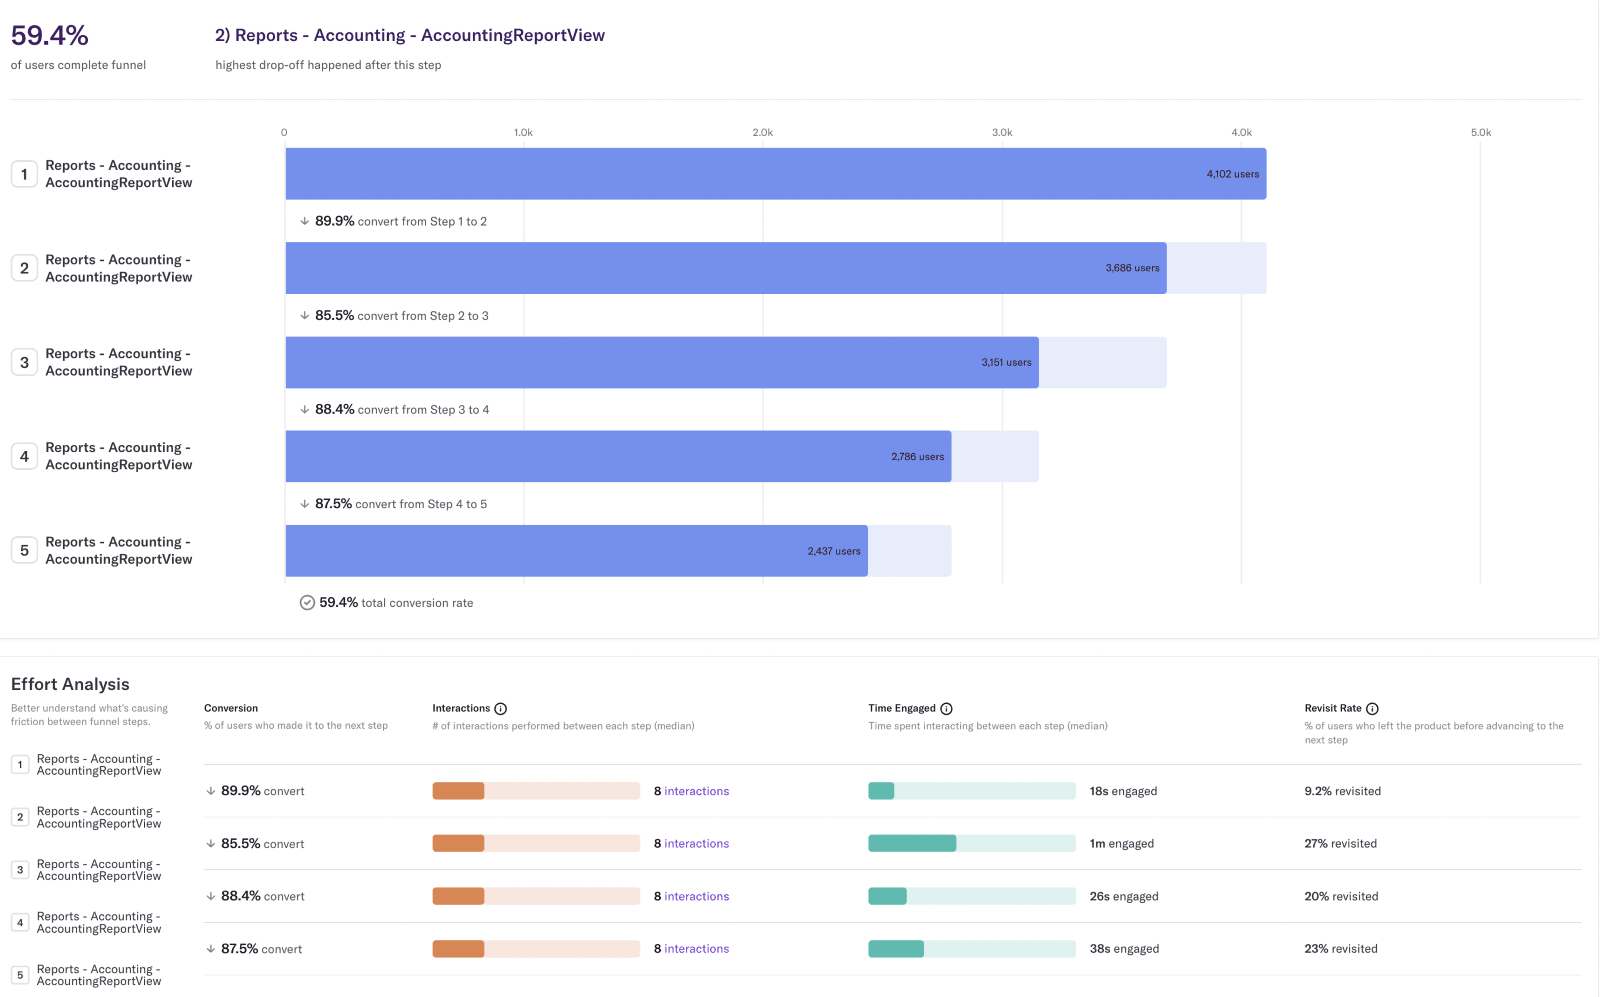Image resolution: width=1600 pixels, height=997 pixels.
Task: Click the step 3 number badge in funnel
Action: (24, 362)
